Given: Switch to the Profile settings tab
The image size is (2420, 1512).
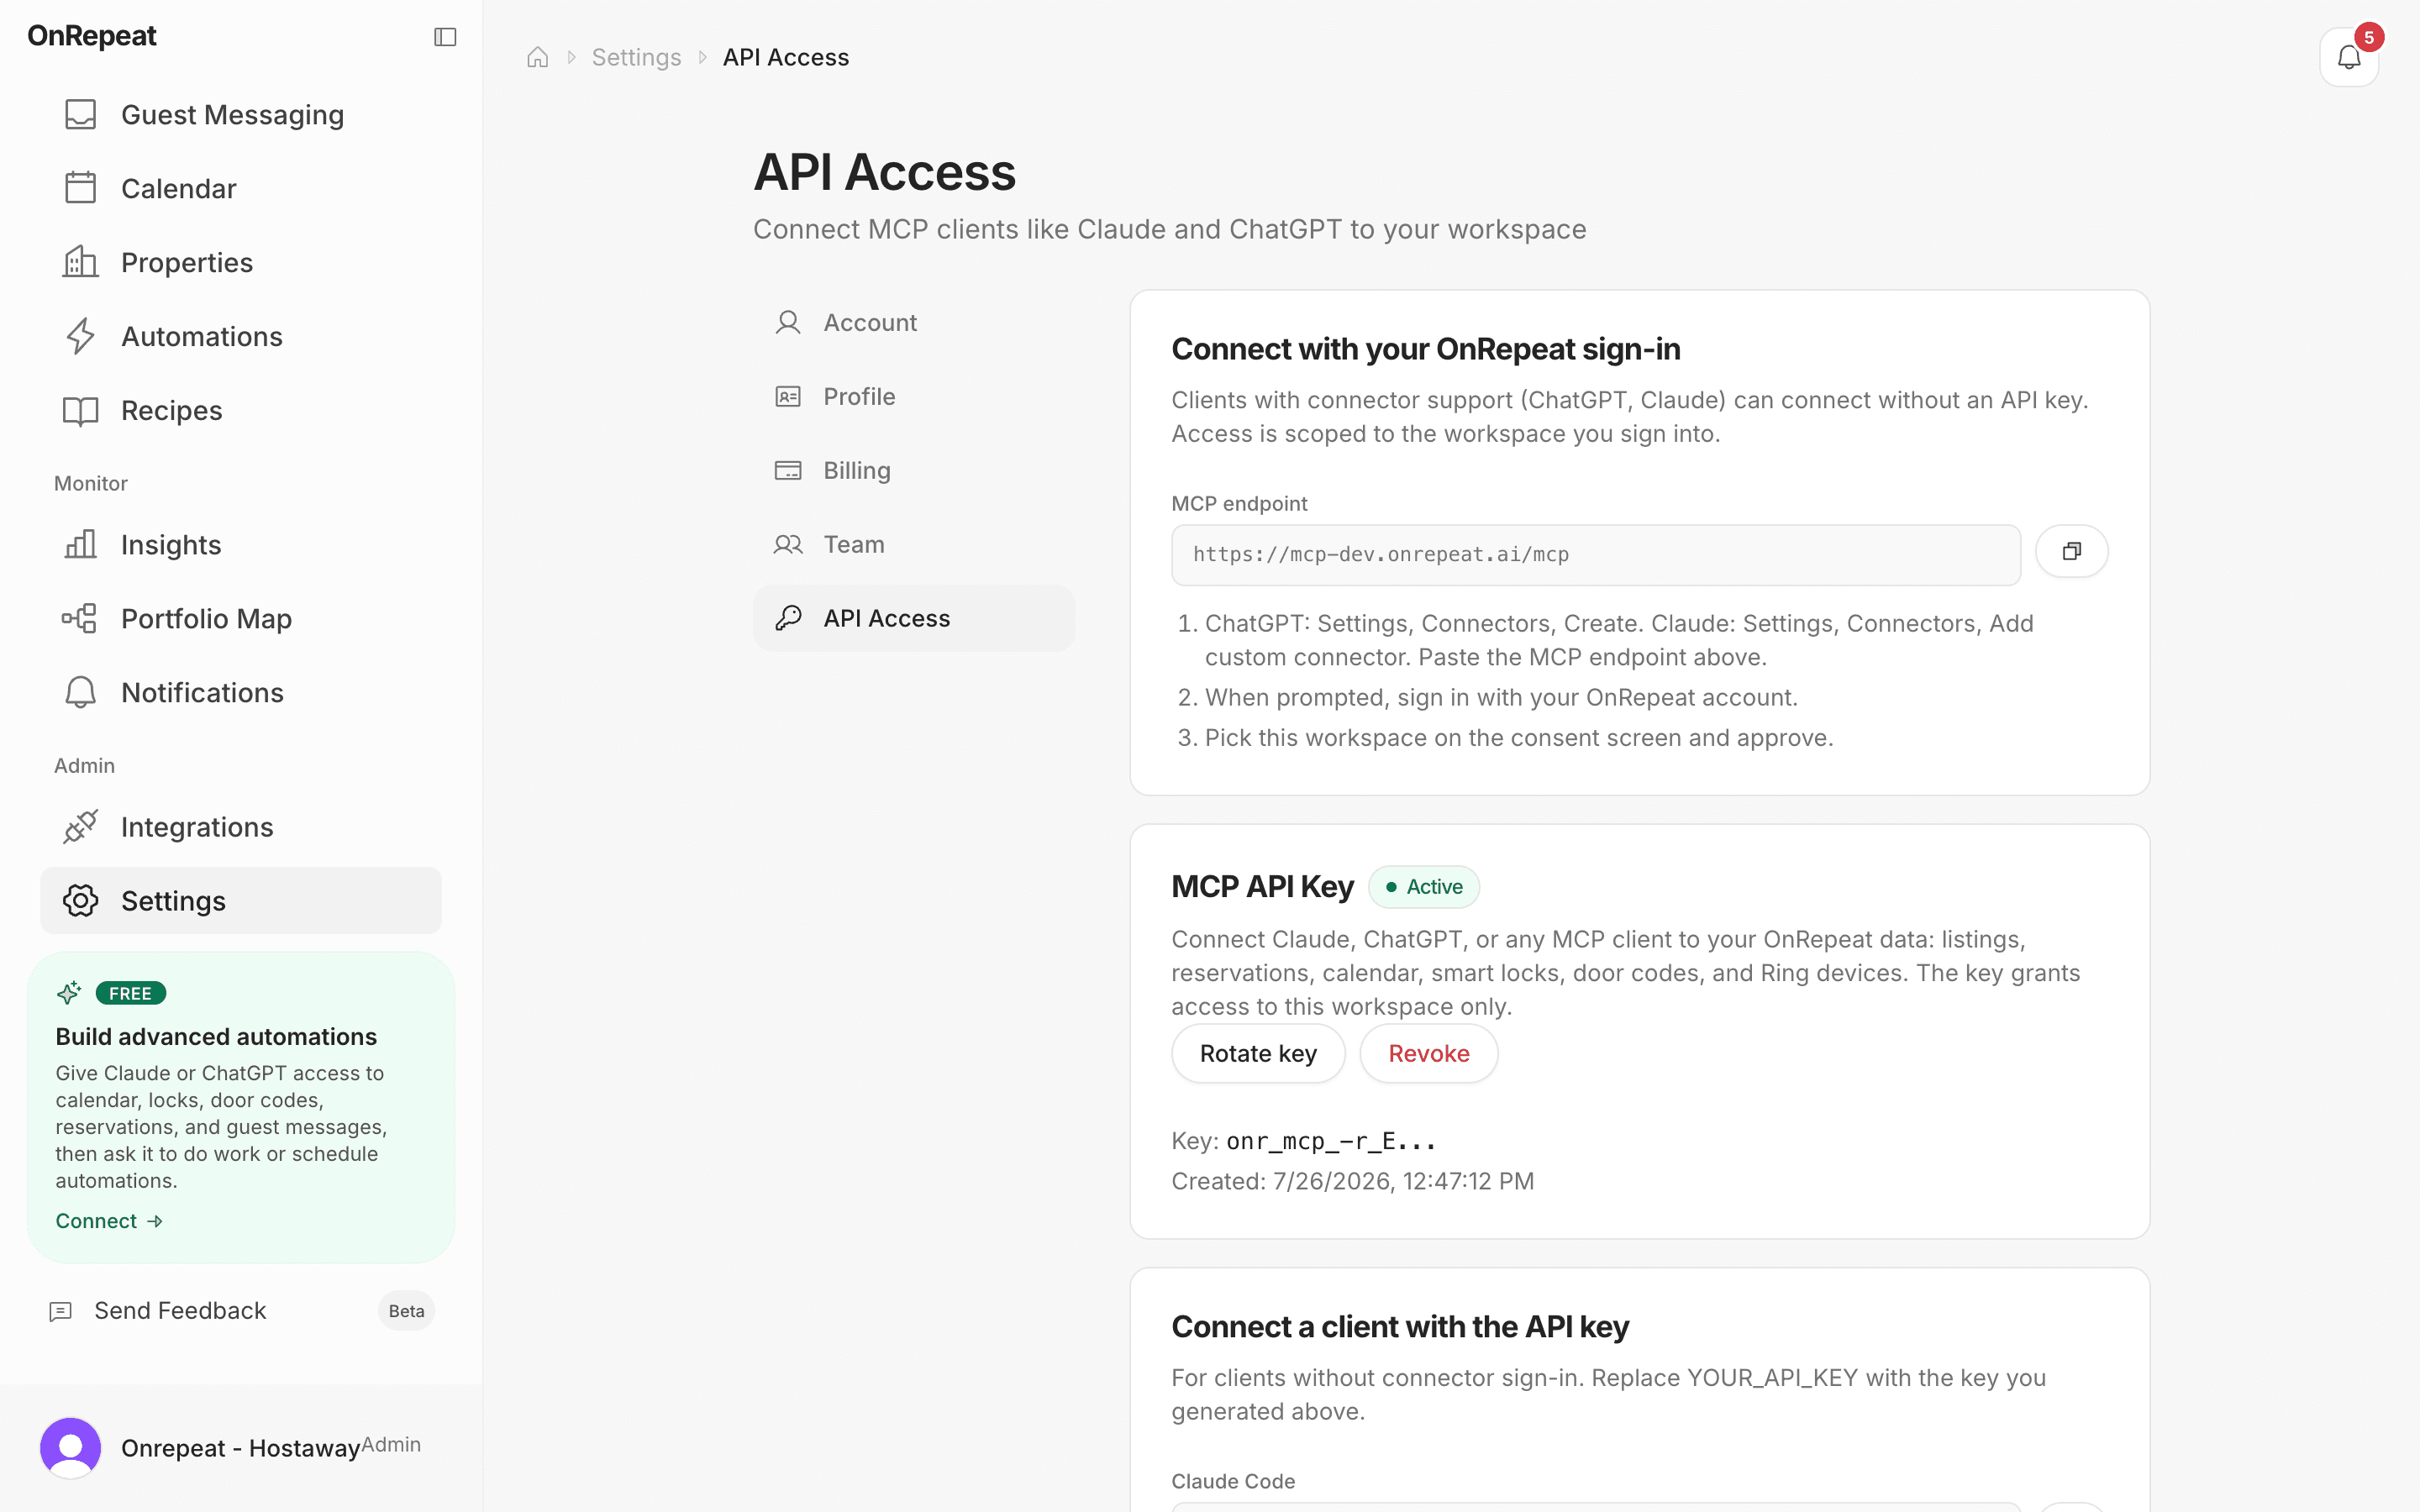Looking at the screenshot, I should 914,396.
